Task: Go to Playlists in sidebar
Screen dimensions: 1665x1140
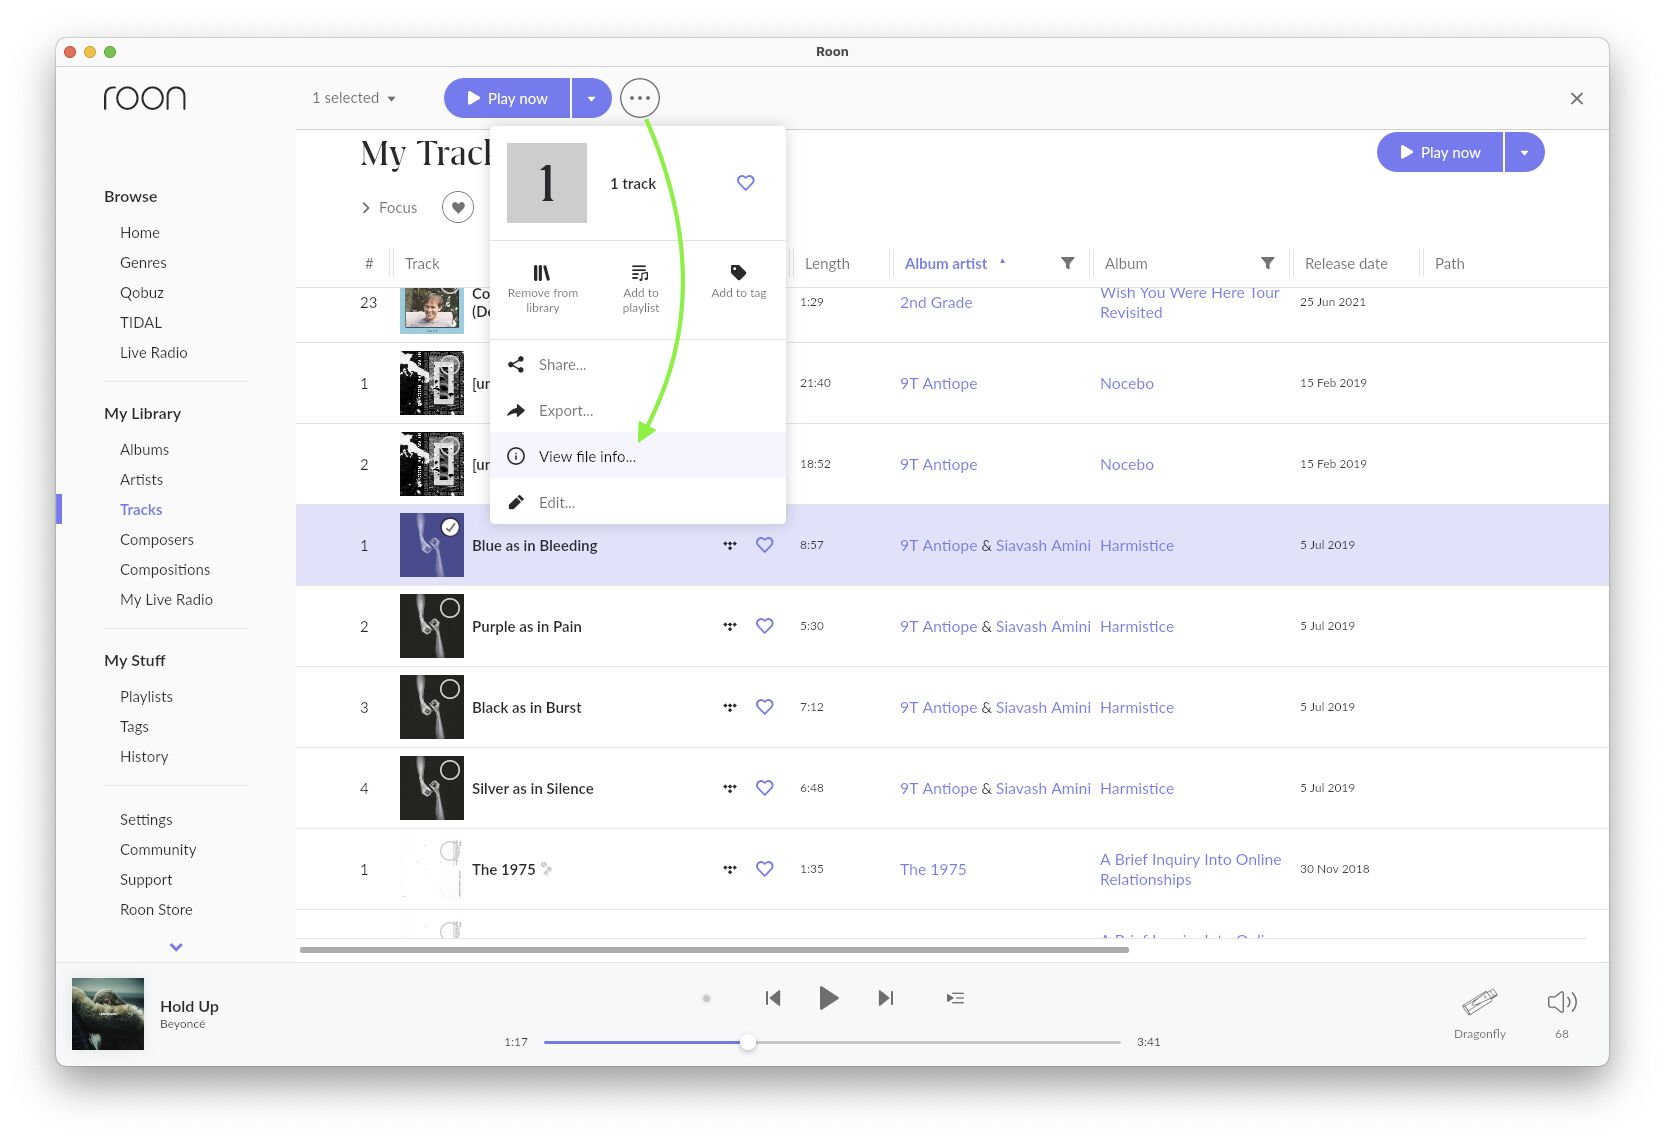Action: 146,697
